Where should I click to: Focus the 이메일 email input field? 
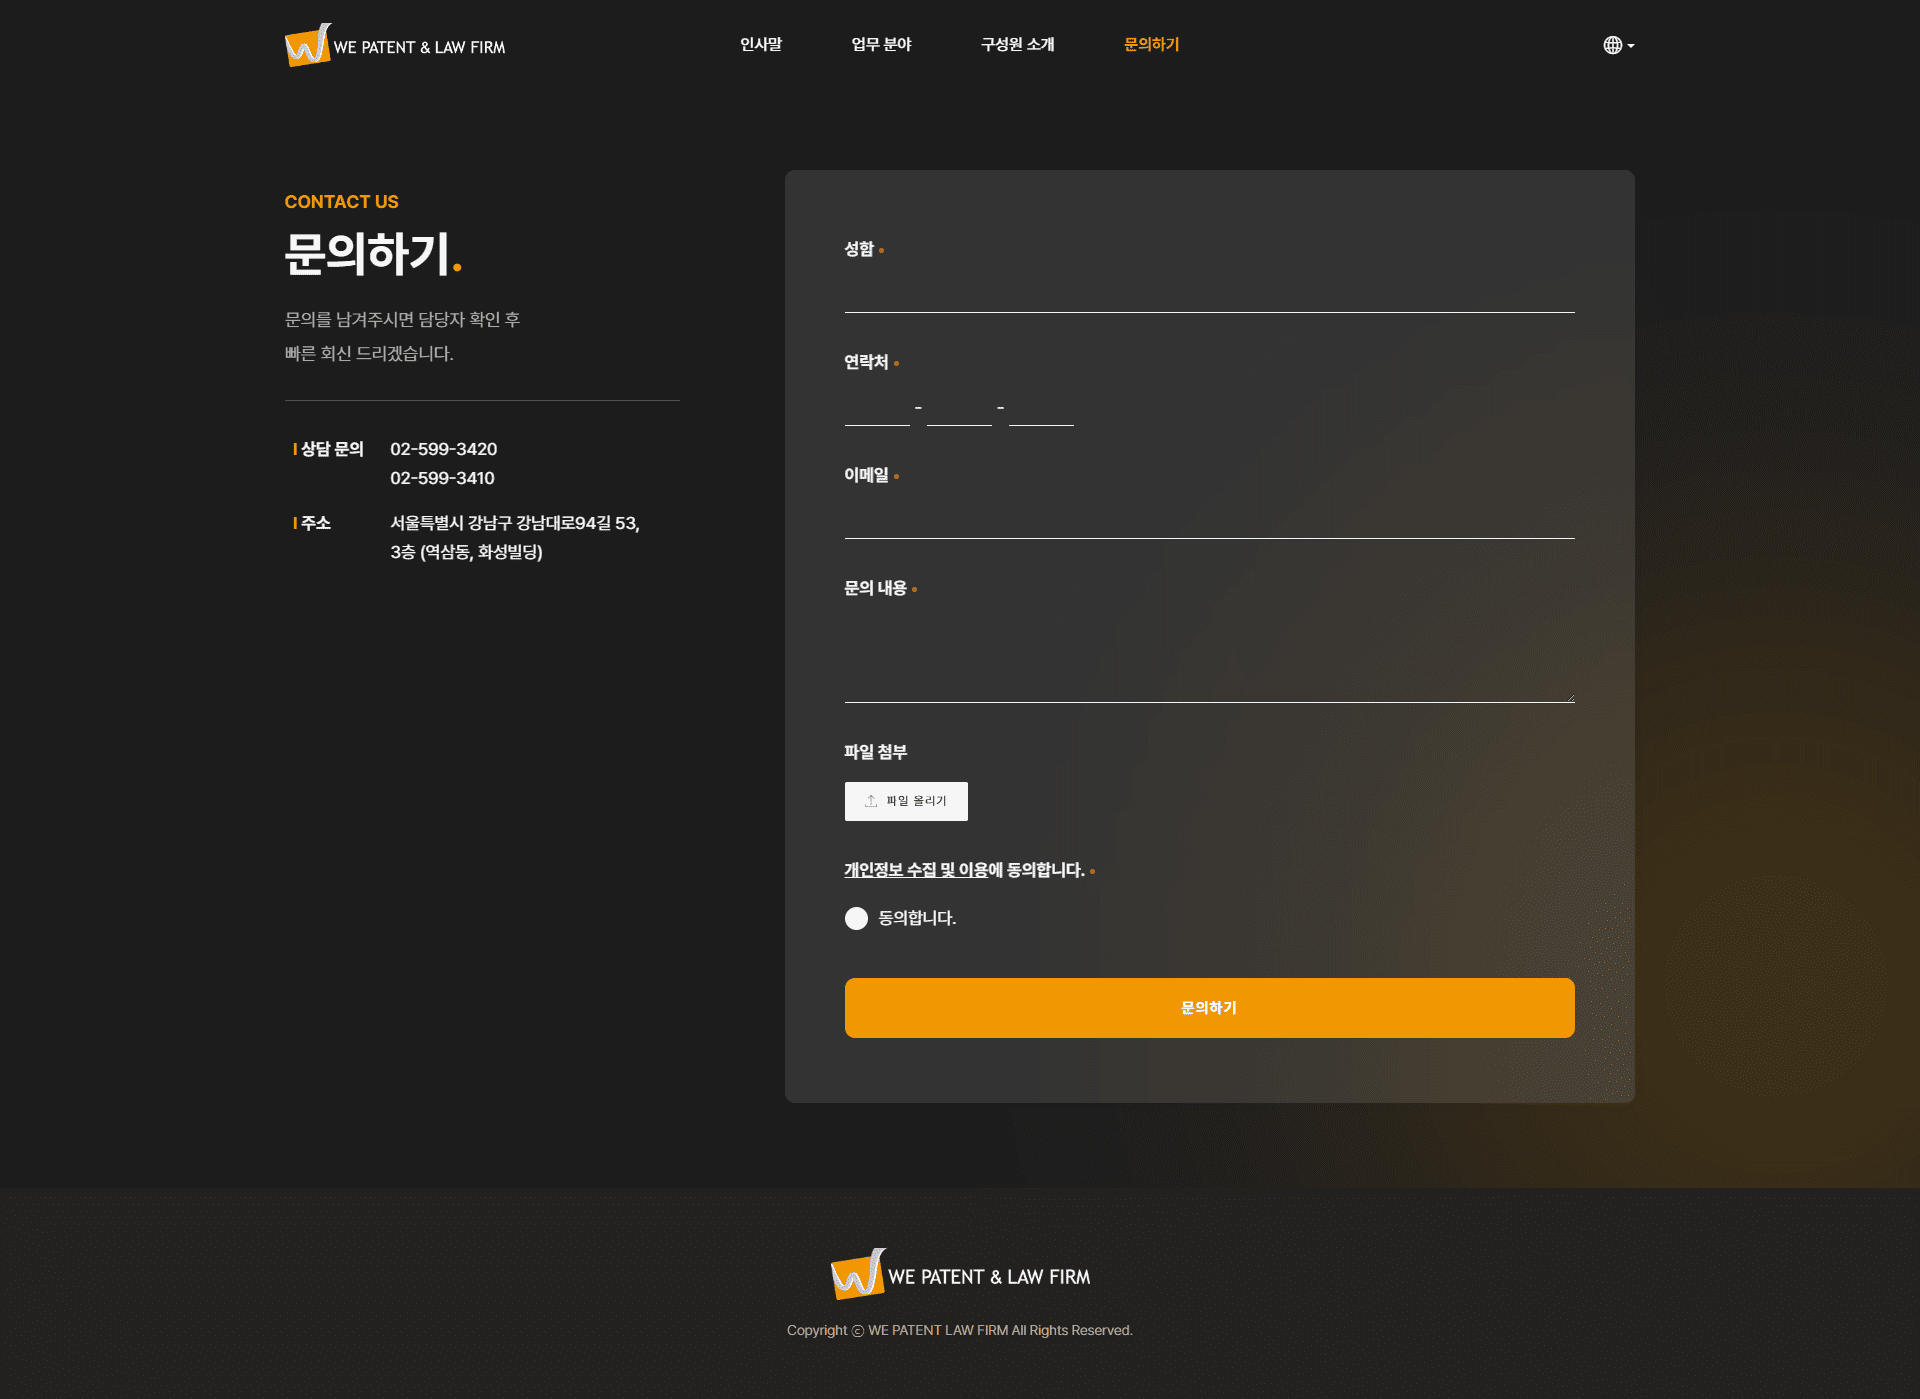[x=1209, y=520]
